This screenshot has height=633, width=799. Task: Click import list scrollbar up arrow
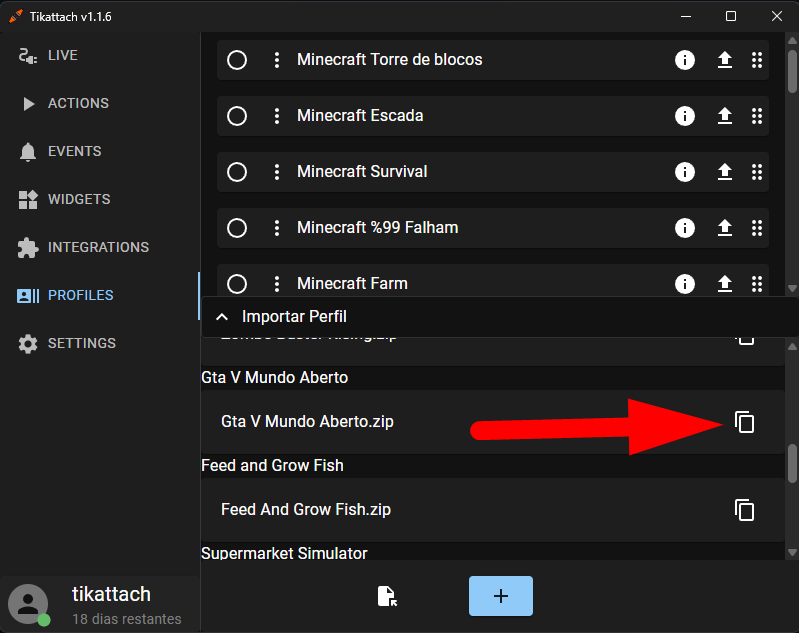pos(792,347)
